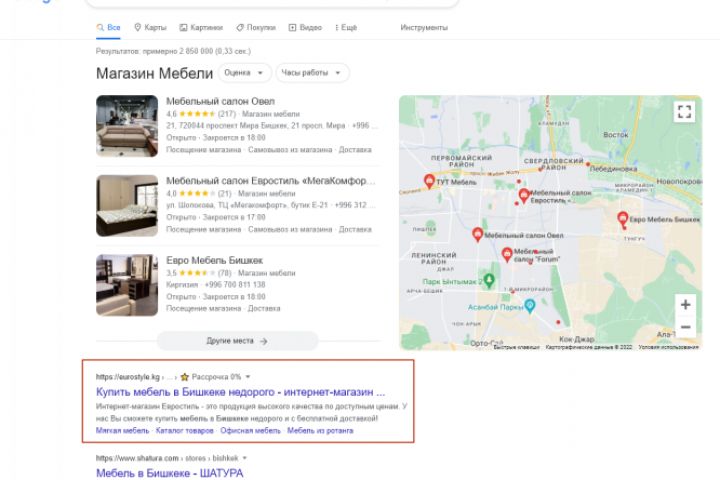
Task: Open eurostyle.kg result options dropdown arrow
Action: coord(248,377)
